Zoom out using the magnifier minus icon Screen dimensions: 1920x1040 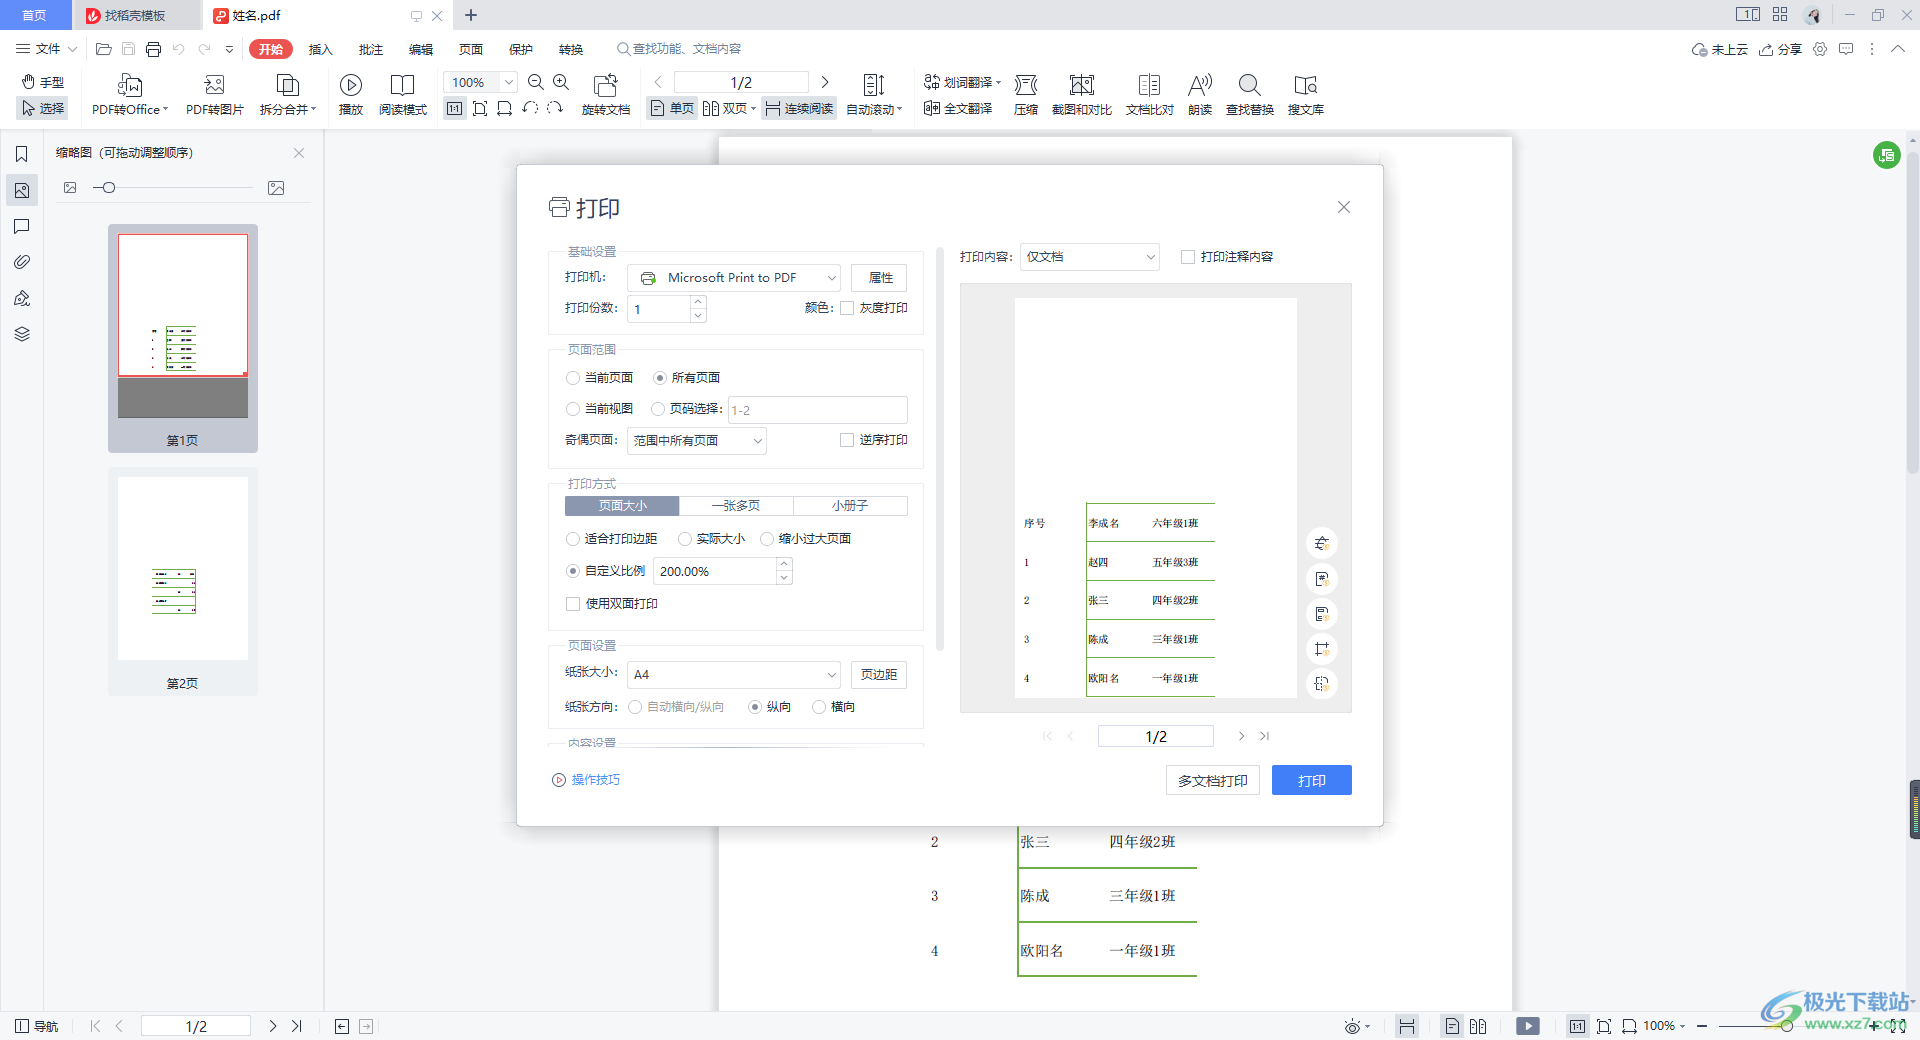point(536,82)
